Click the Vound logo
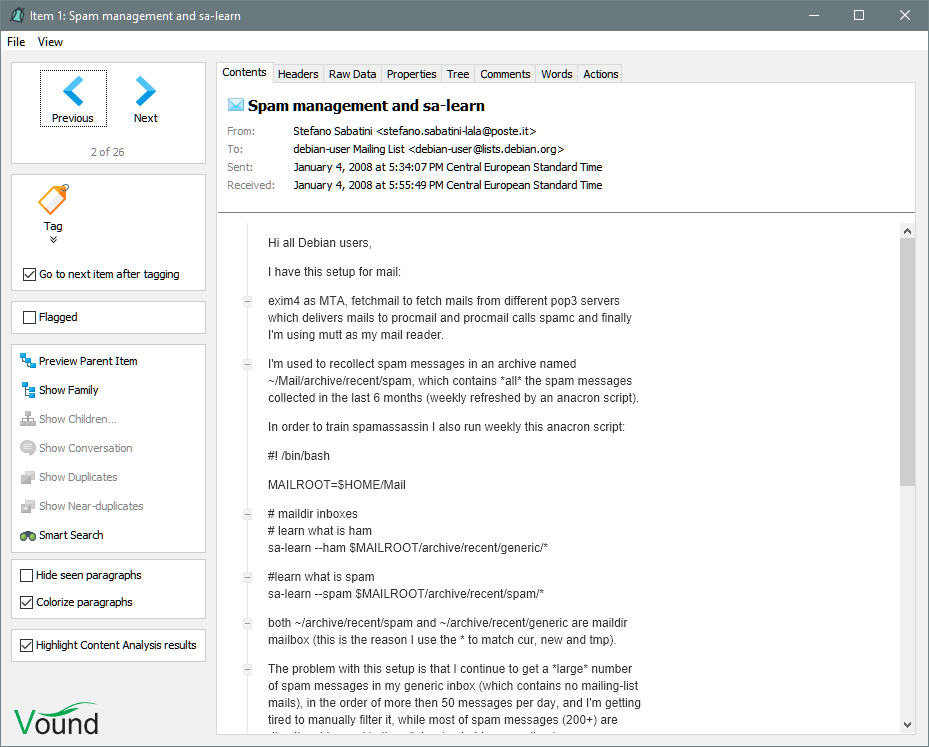The height and width of the screenshot is (747, 929). click(x=57, y=719)
